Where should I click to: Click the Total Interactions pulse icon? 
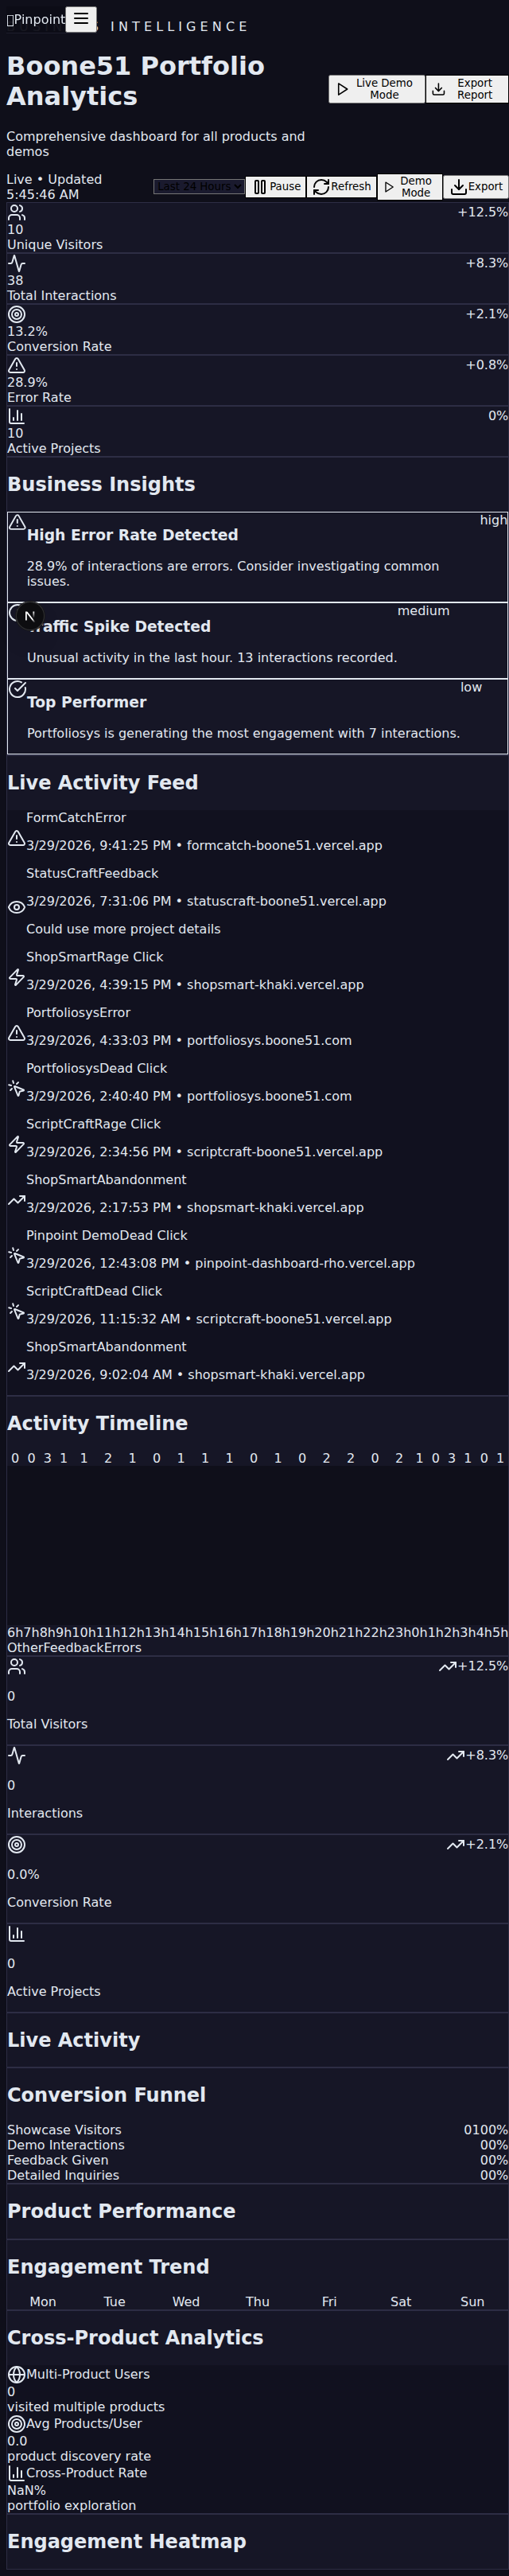(x=16, y=263)
